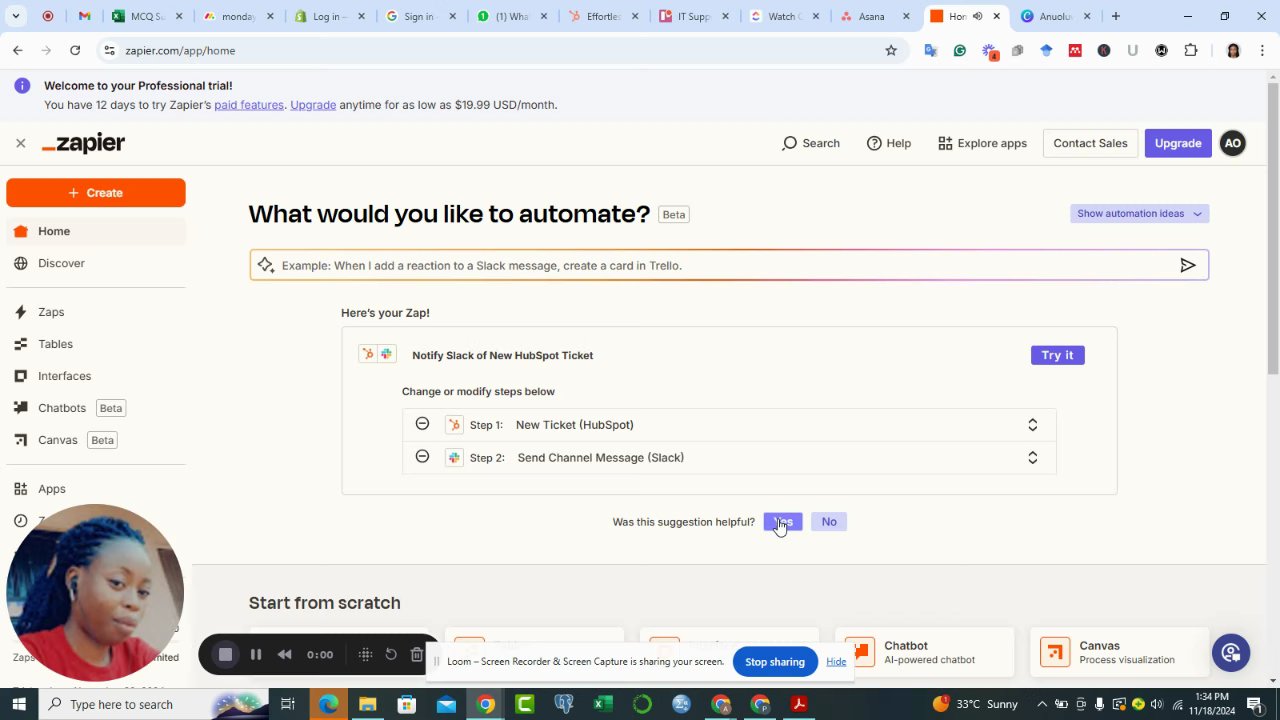Open Search in the top bar

[811, 143]
